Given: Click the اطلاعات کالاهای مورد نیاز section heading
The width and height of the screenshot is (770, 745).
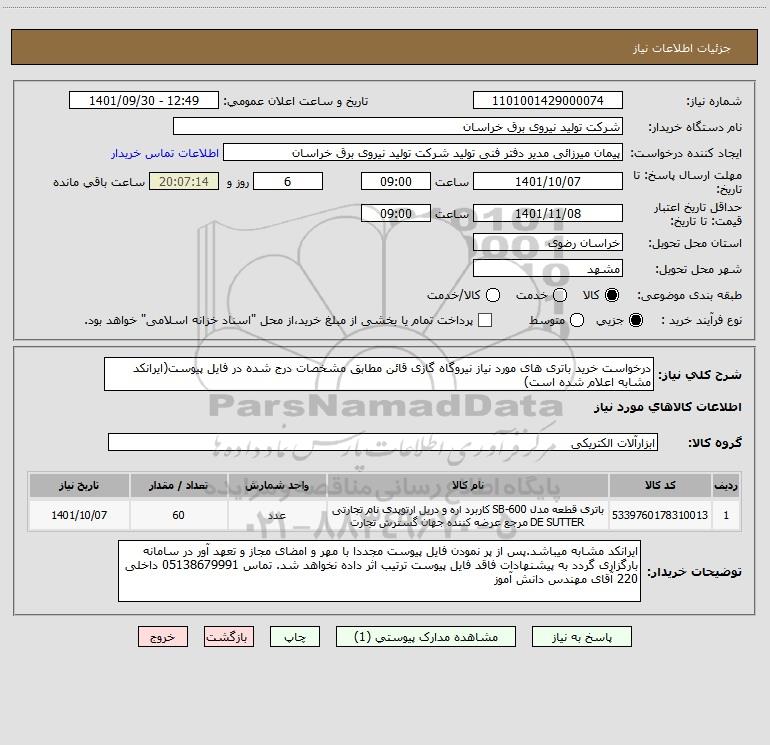Looking at the screenshot, I should [x=668, y=407].
